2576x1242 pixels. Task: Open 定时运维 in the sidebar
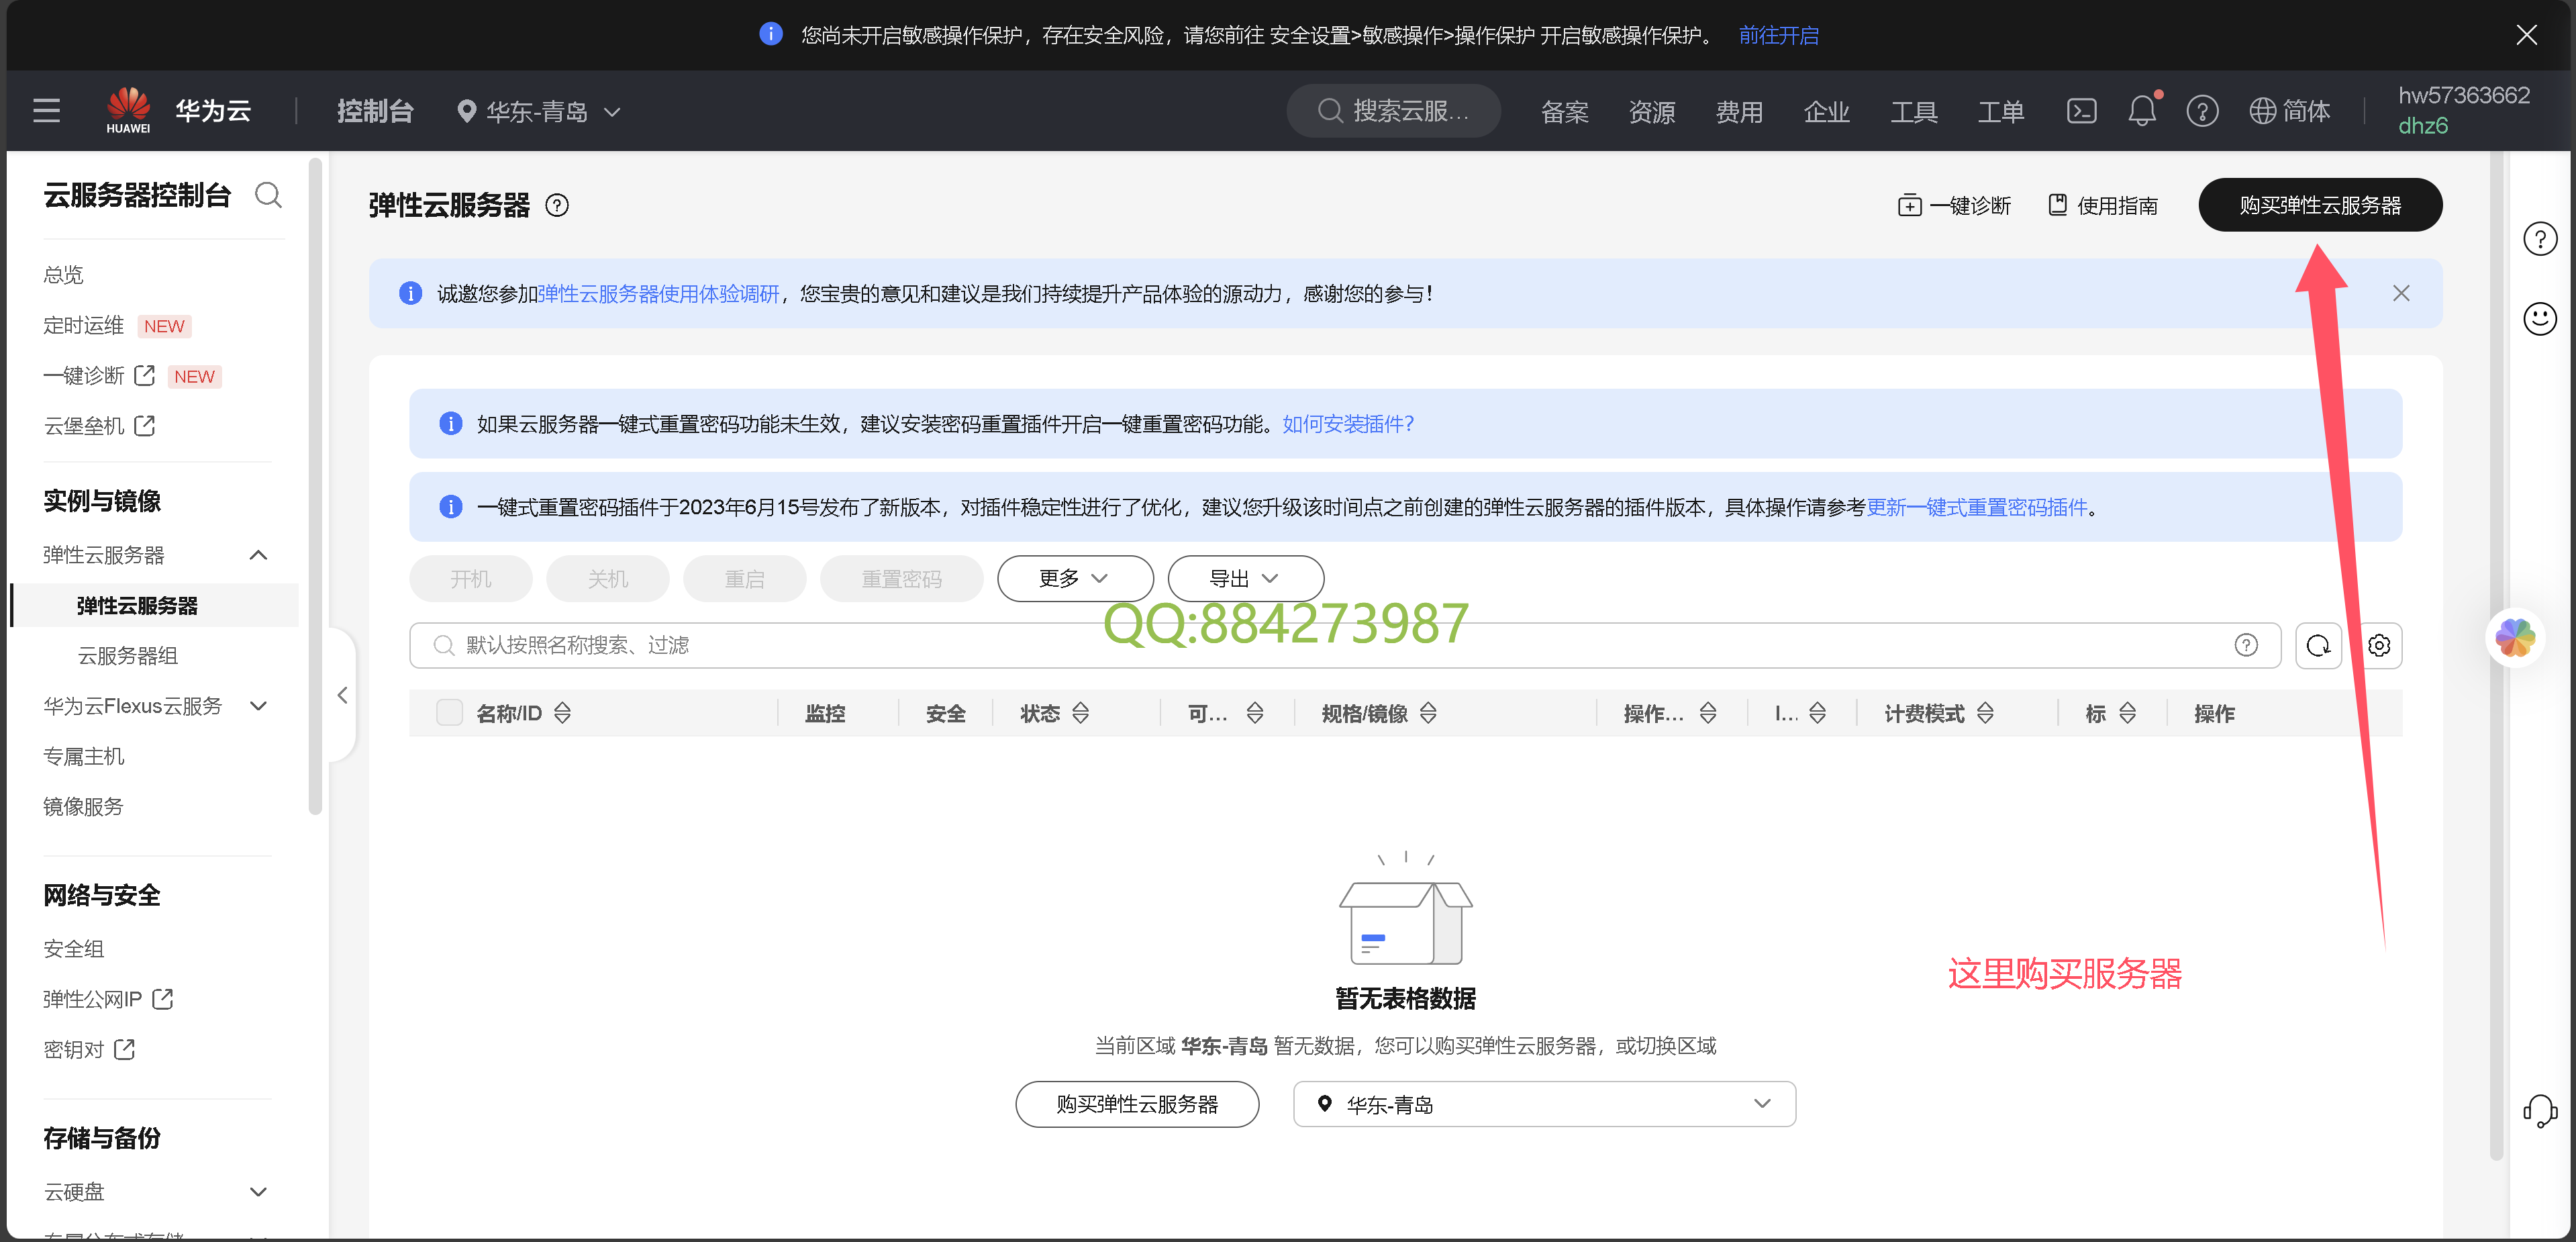84,325
